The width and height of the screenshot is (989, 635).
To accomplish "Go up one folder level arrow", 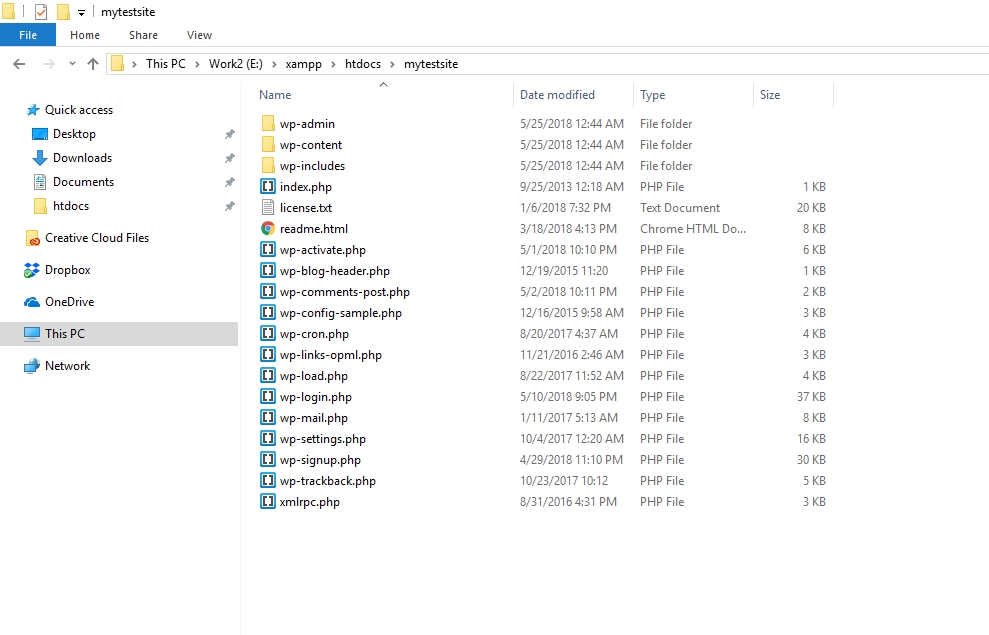I will click(93, 64).
